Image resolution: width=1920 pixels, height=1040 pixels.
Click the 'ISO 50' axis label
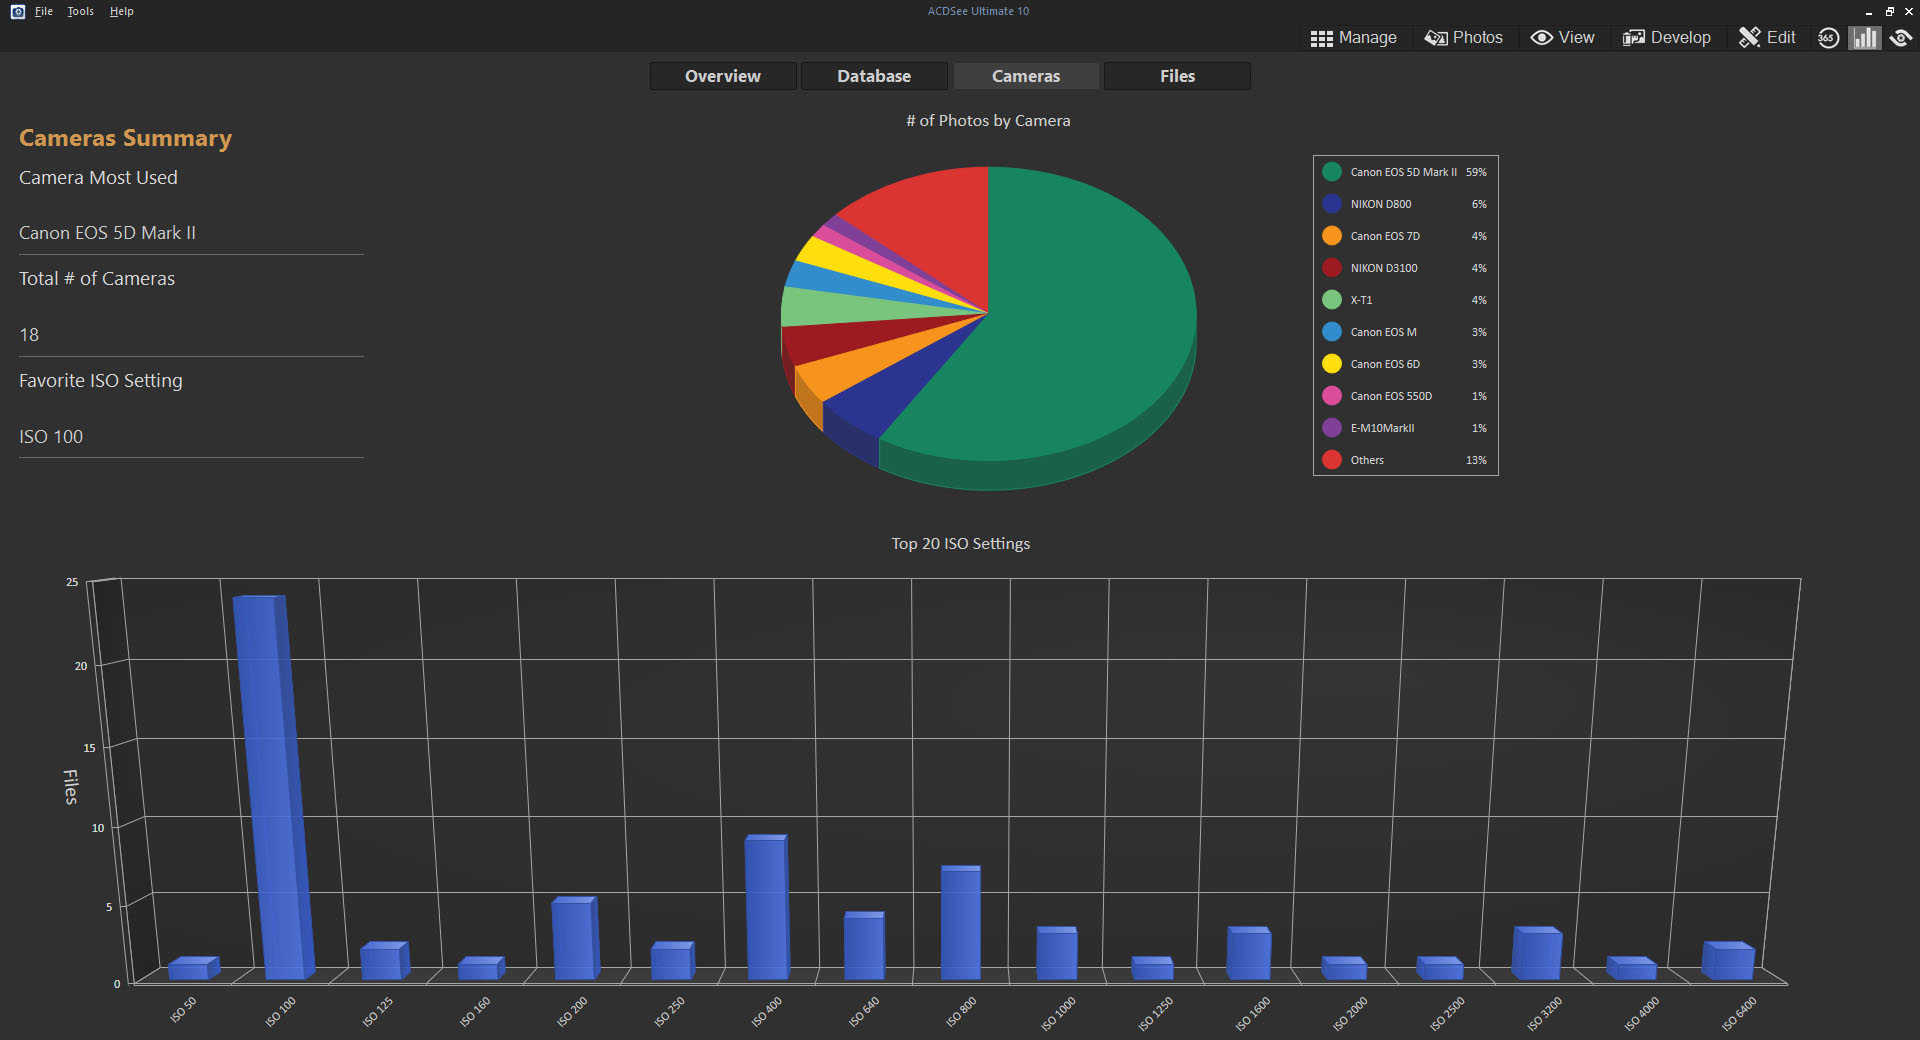click(183, 1010)
